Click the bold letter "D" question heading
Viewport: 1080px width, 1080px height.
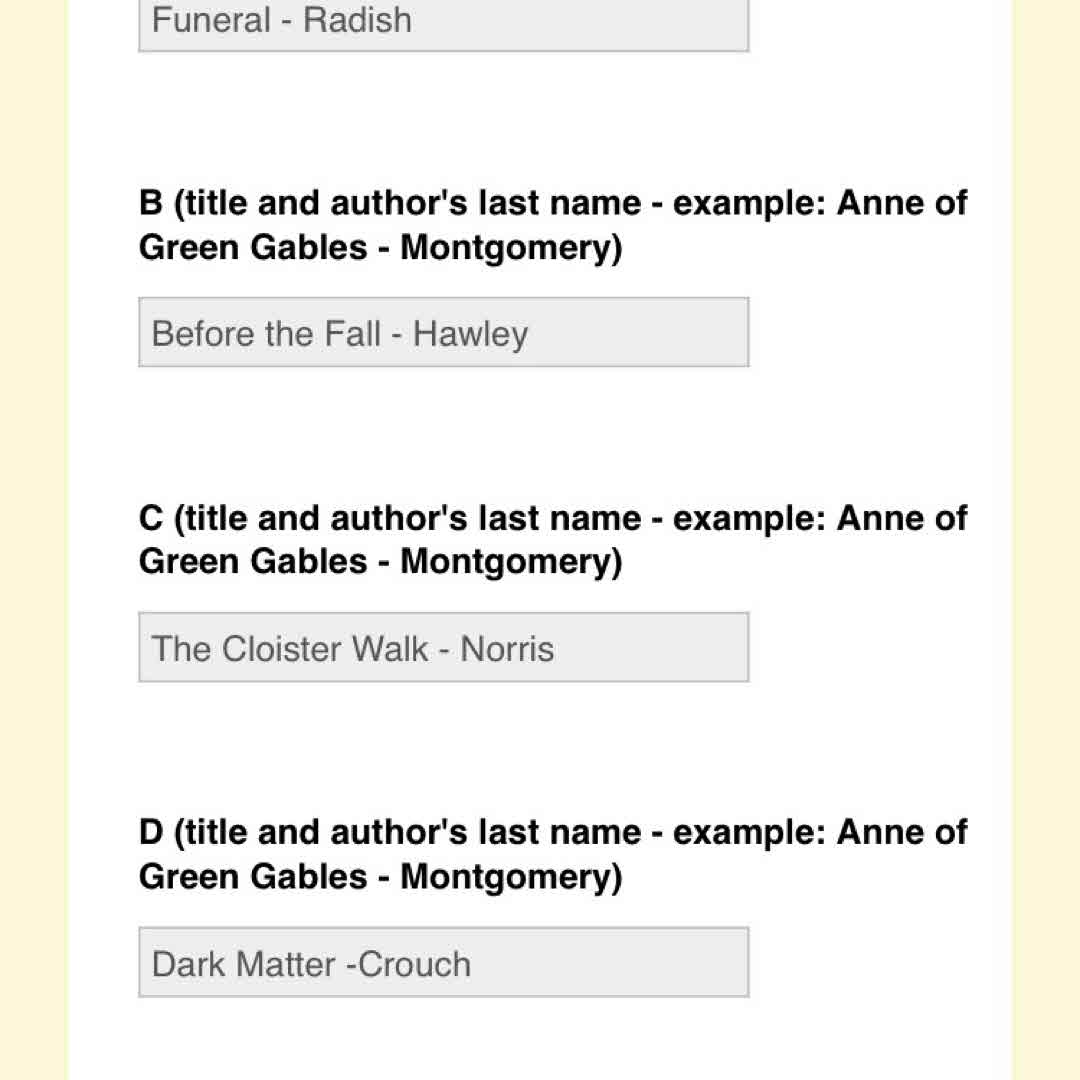(x=151, y=833)
